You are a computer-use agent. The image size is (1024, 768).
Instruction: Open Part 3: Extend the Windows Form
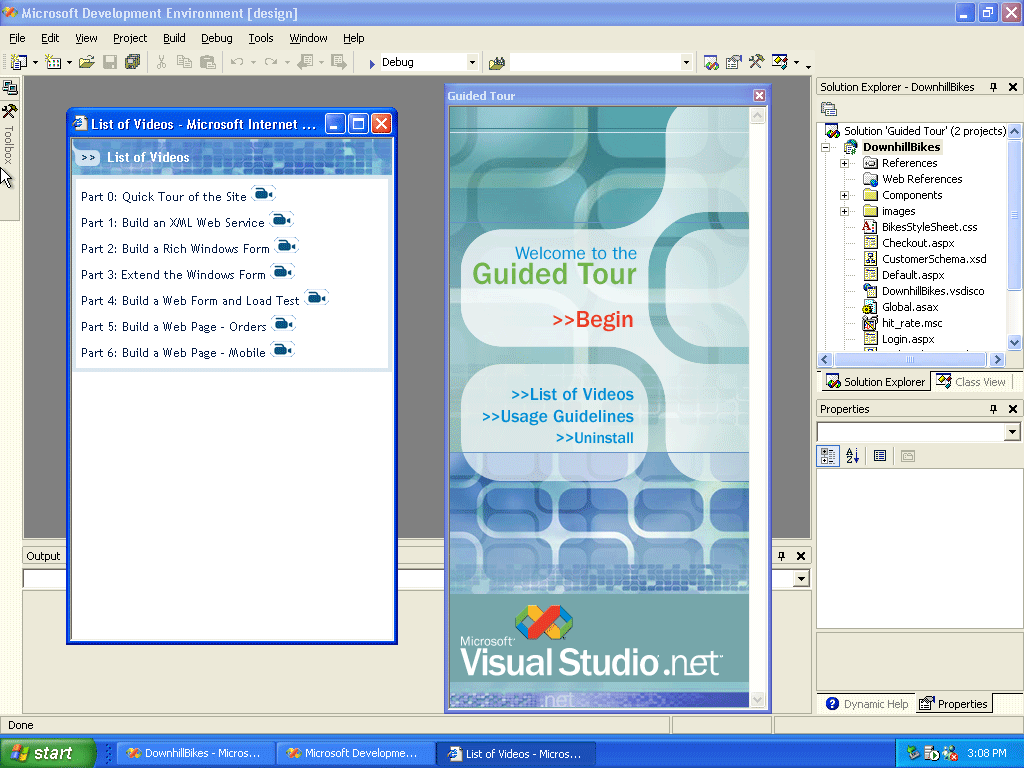[173, 275]
